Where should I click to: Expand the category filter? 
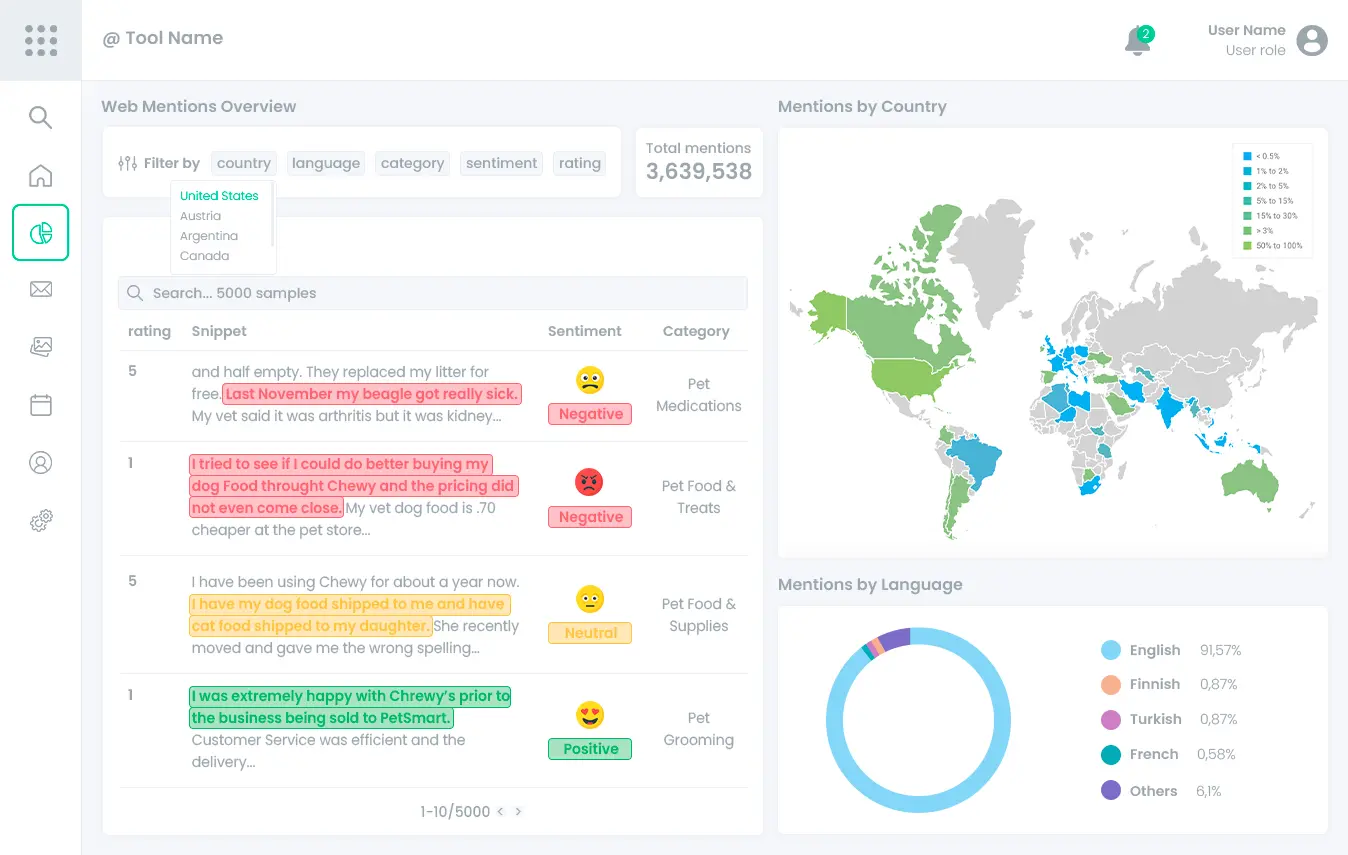(x=412, y=163)
